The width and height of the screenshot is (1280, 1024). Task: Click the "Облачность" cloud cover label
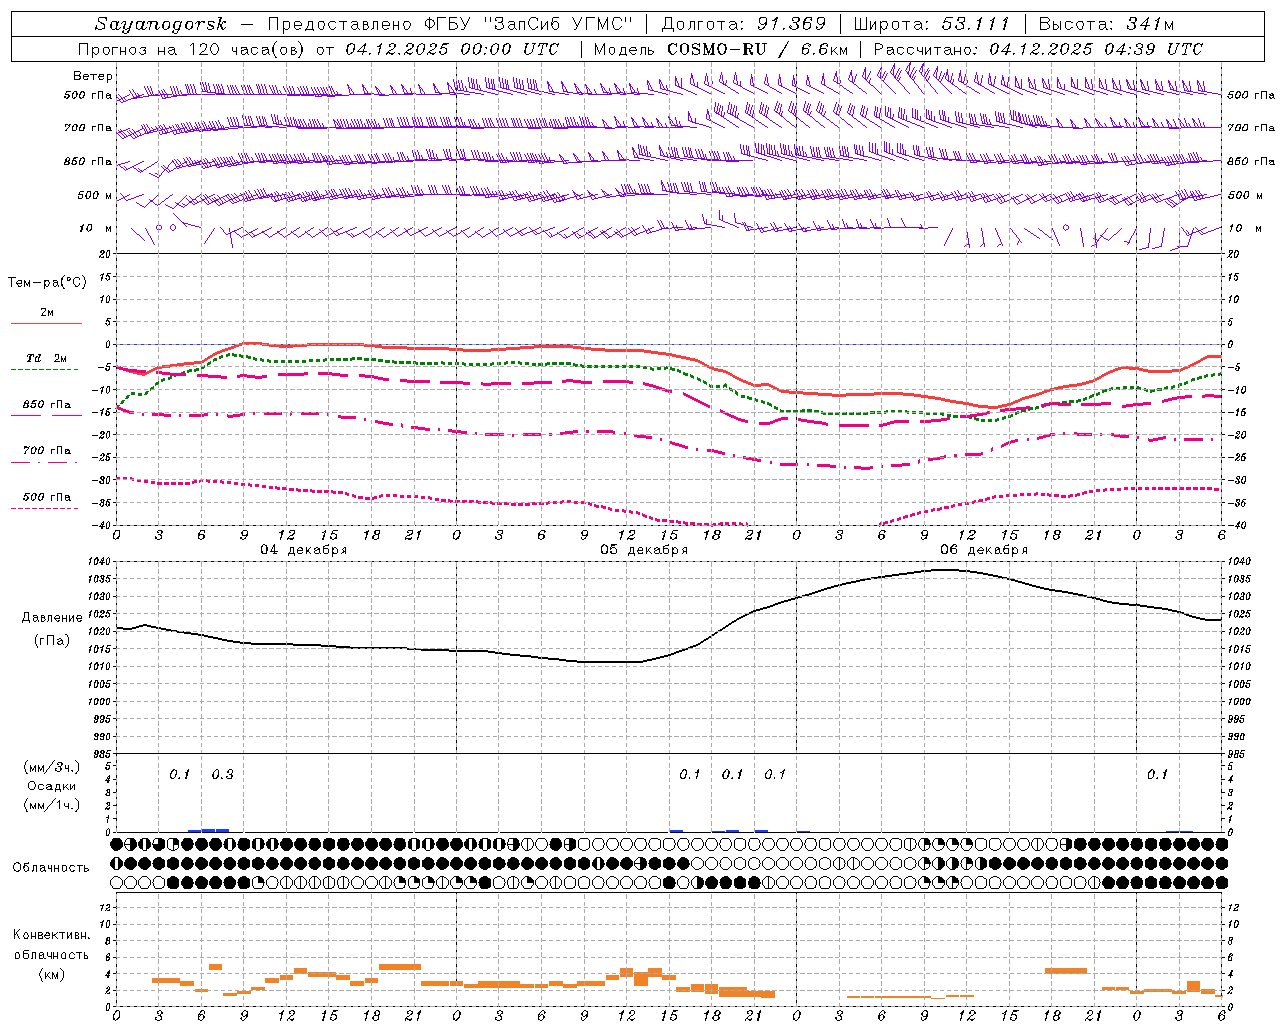pyautogui.click(x=51, y=867)
